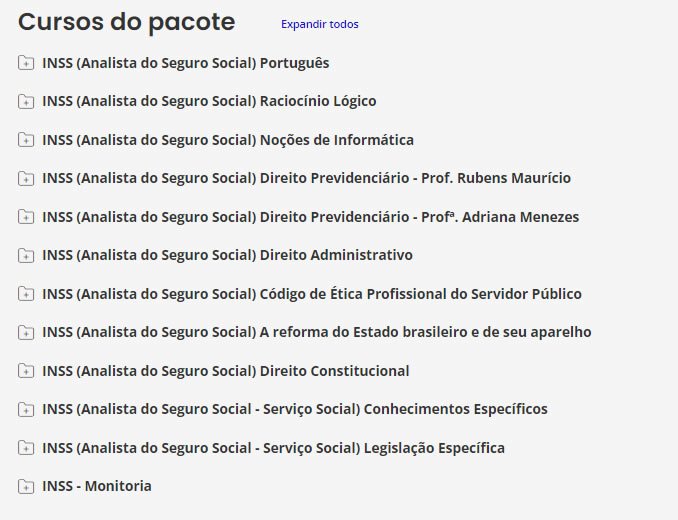Click folder icon for Rubens Maurício course
This screenshot has width=678, height=520.
(x=26, y=178)
